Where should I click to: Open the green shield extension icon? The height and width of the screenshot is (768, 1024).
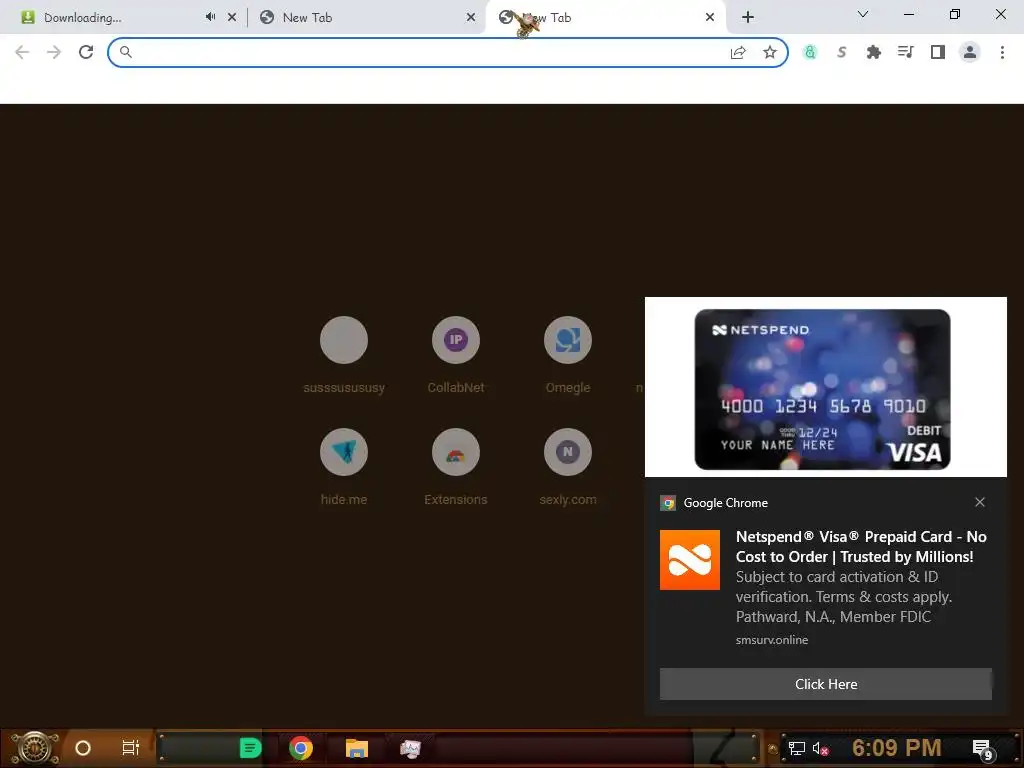[x=810, y=52]
